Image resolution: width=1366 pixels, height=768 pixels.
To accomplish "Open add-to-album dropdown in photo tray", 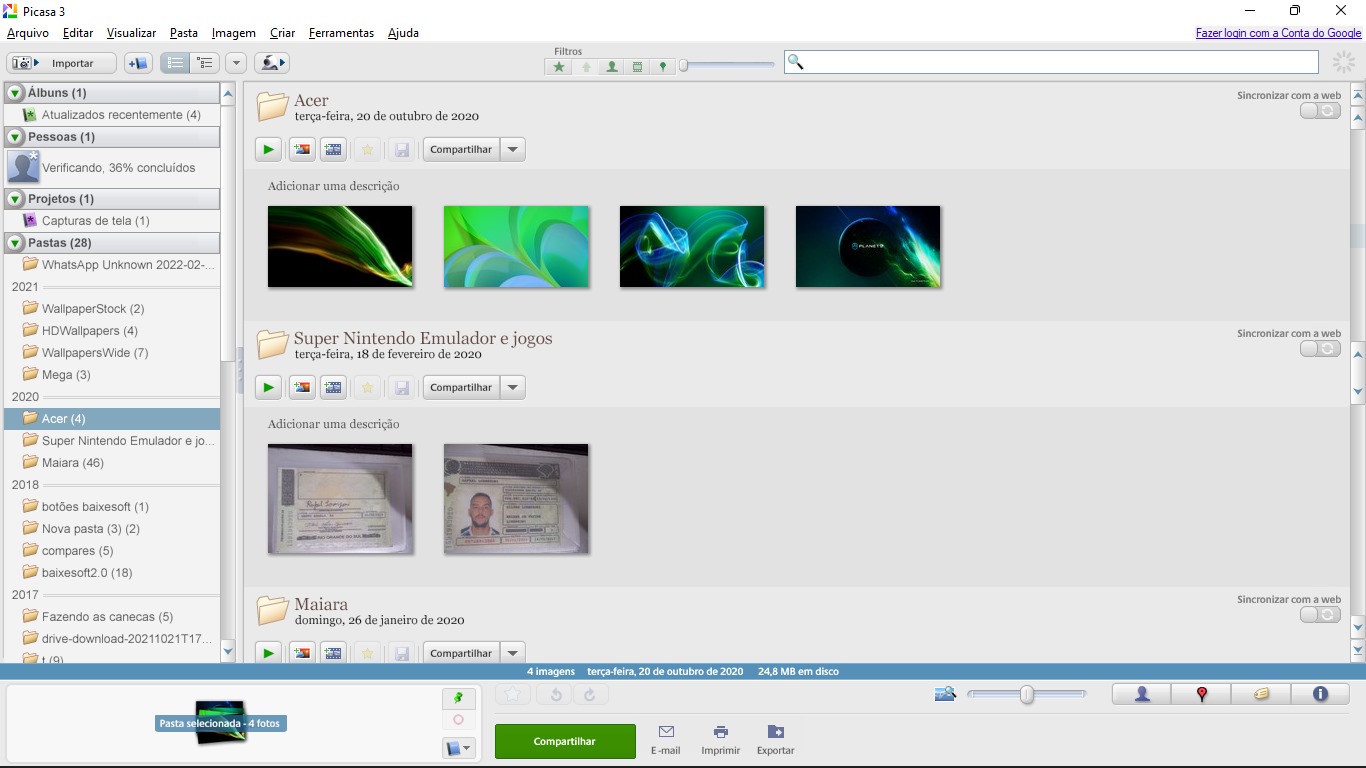I will tap(458, 748).
